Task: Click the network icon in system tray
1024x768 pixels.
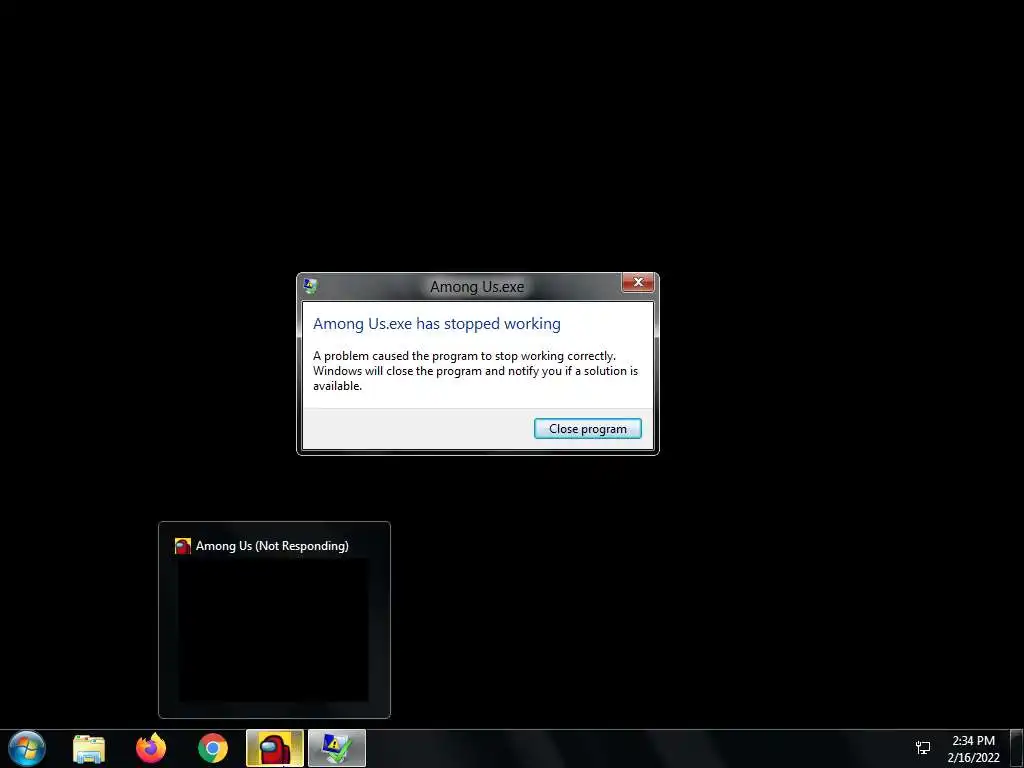Action: tap(923, 748)
